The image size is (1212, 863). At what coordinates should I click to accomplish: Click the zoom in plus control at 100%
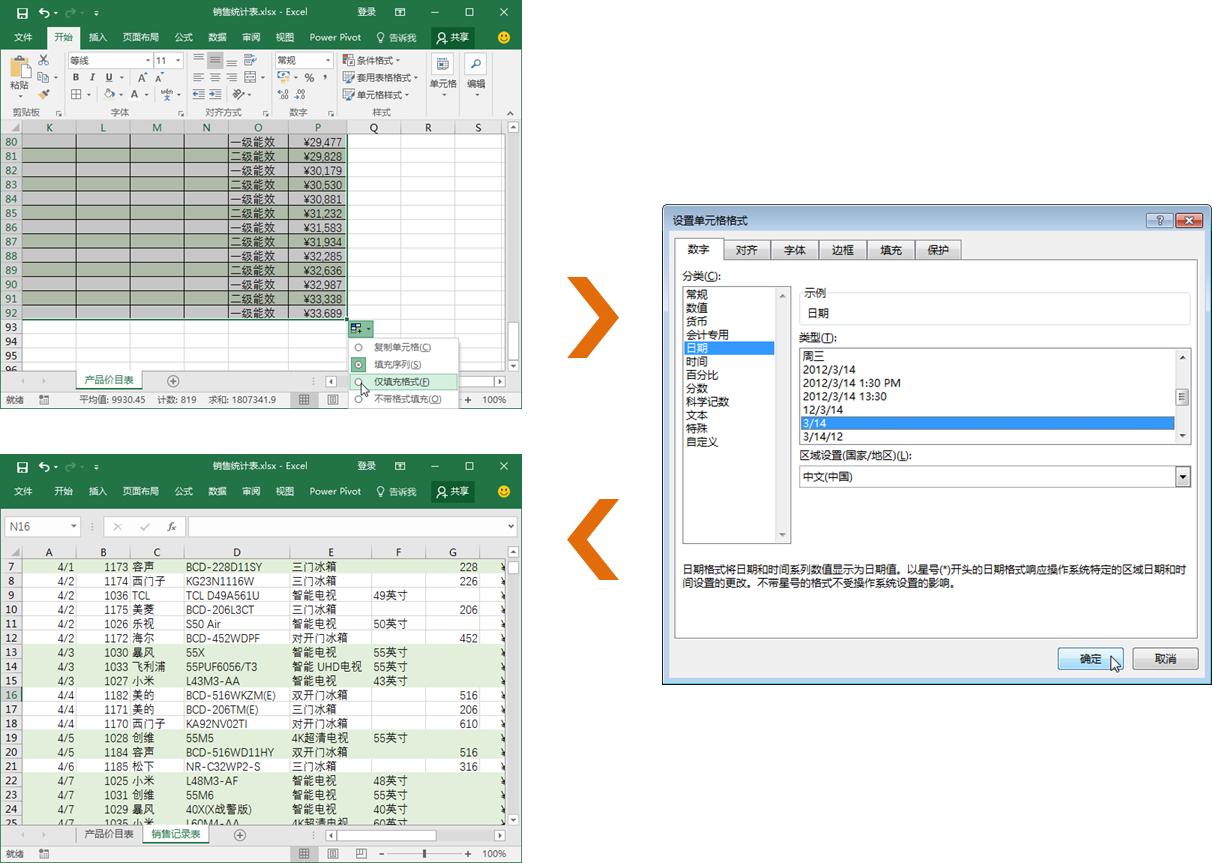(466, 853)
